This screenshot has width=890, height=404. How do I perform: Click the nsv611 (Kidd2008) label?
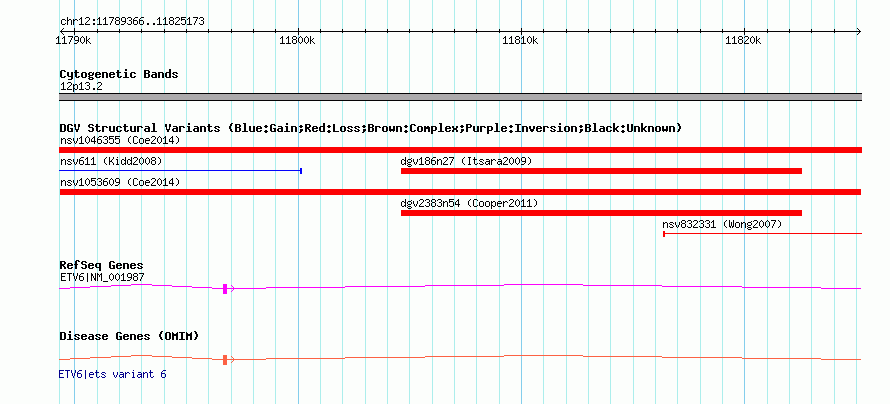coord(111,161)
